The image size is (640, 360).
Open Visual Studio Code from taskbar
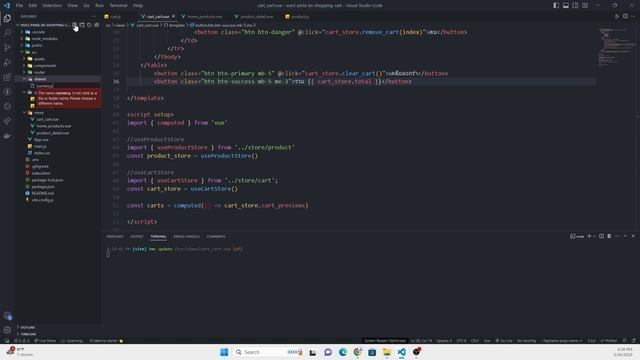click(402, 352)
